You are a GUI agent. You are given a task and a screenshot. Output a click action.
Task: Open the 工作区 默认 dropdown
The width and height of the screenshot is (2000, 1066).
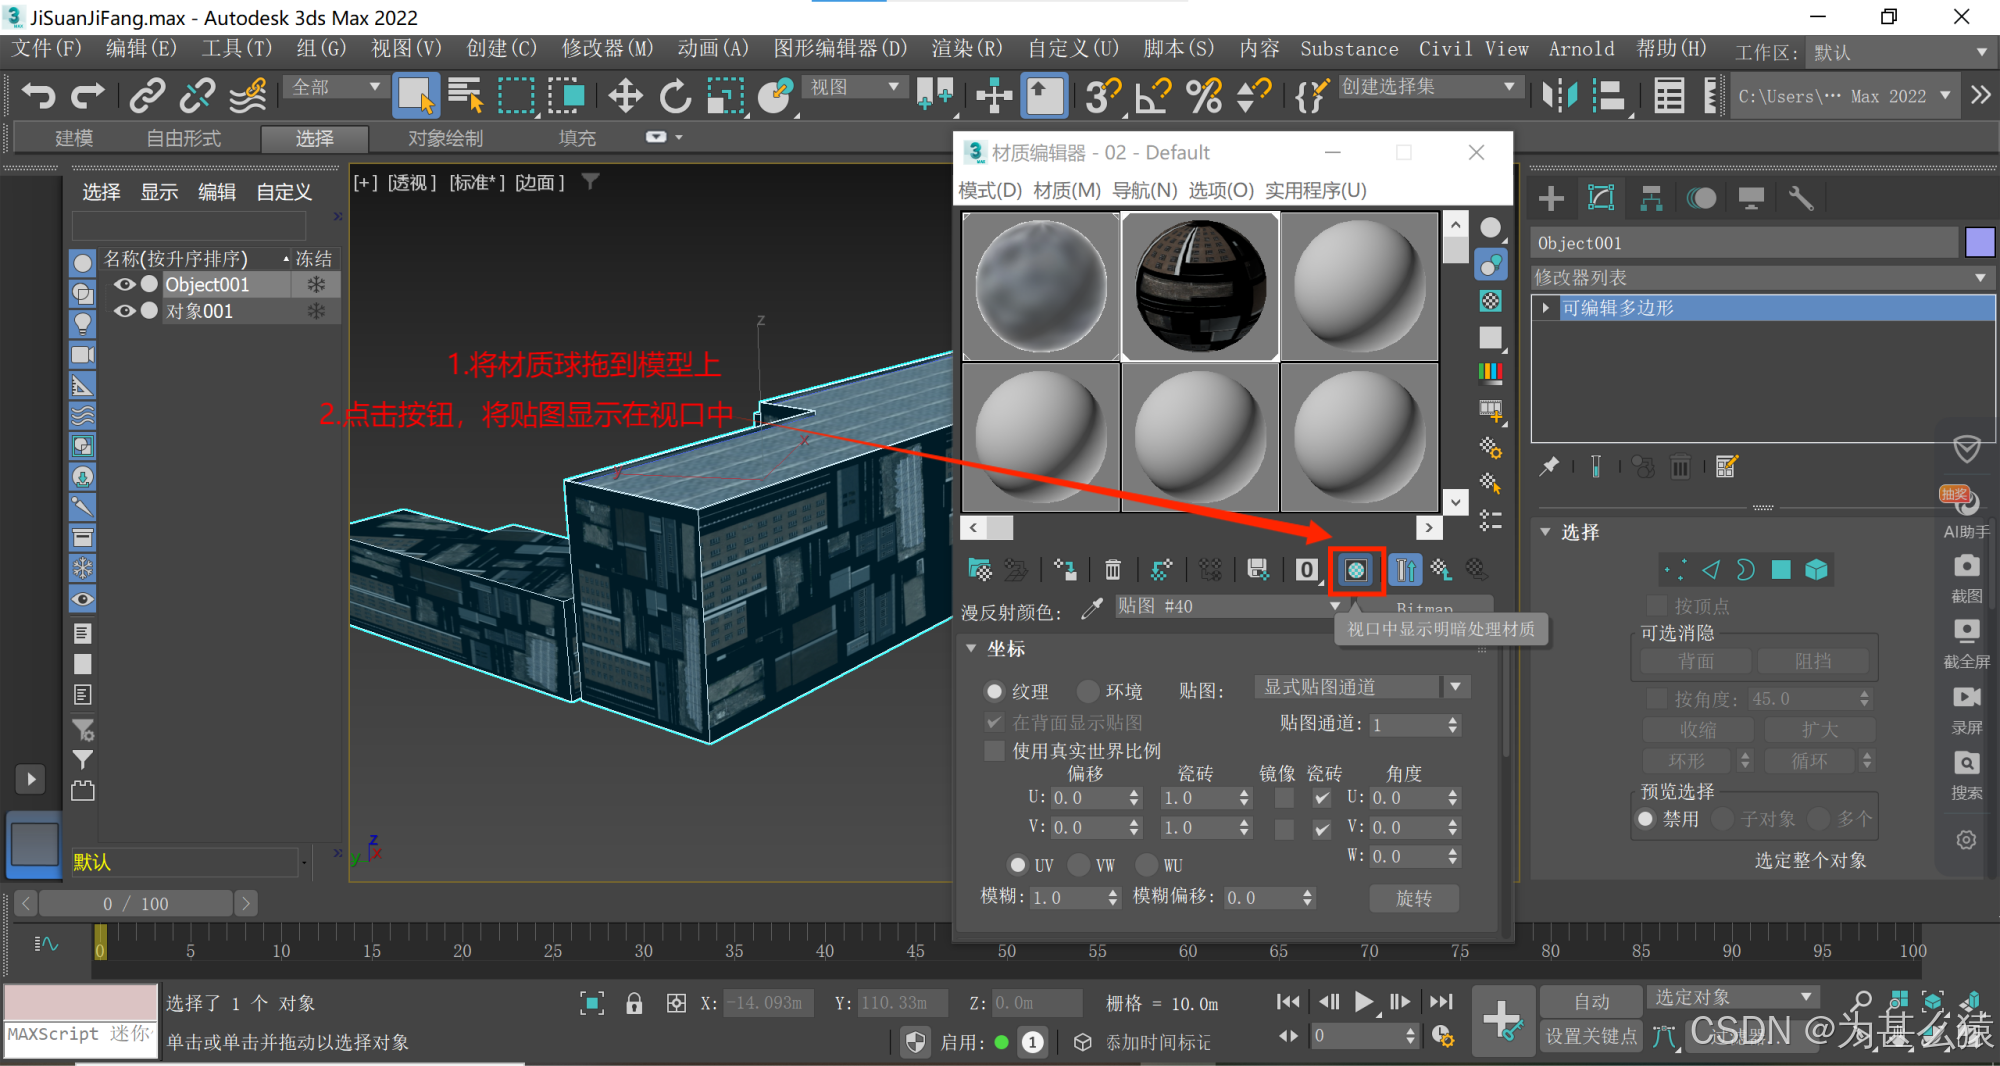pos(1900,52)
